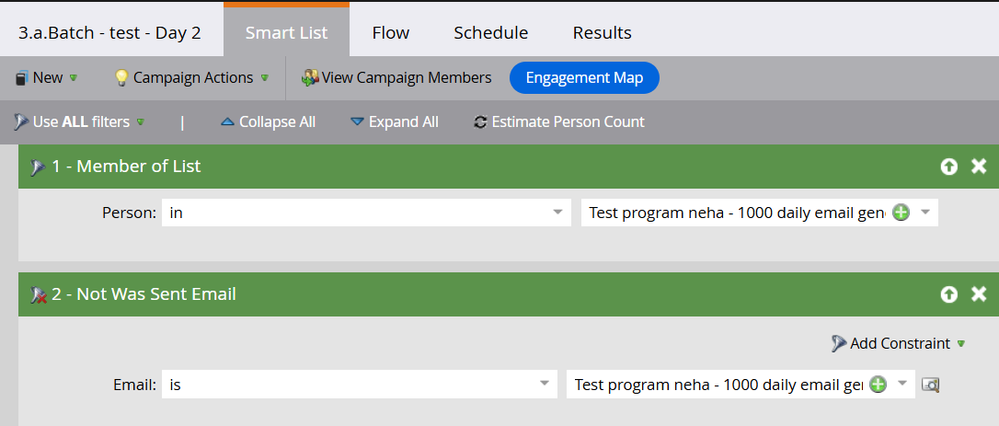Expand the Person operator 'in' dropdown

coord(555,213)
